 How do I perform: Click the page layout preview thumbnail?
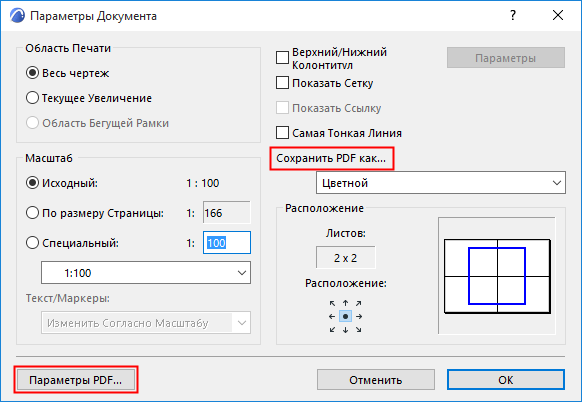[x=497, y=276]
